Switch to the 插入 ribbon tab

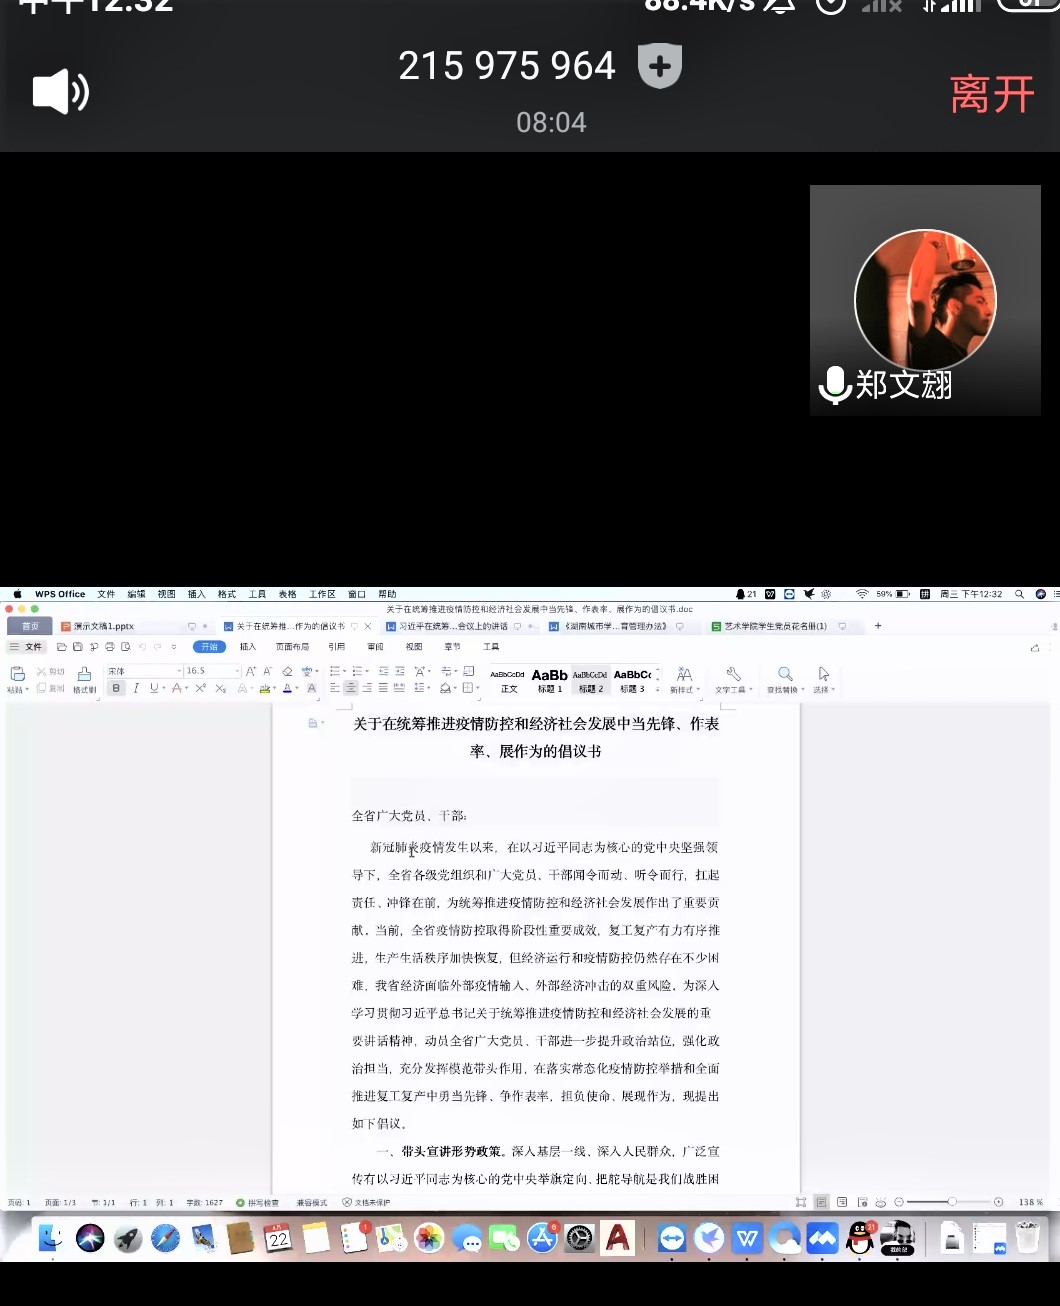(247, 646)
